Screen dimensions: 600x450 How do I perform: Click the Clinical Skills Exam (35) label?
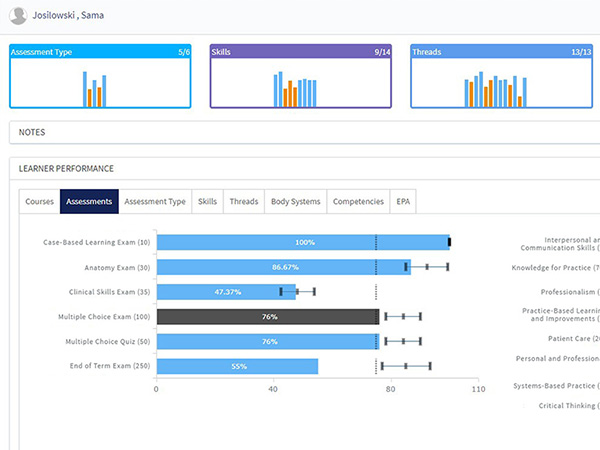coord(109,292)
